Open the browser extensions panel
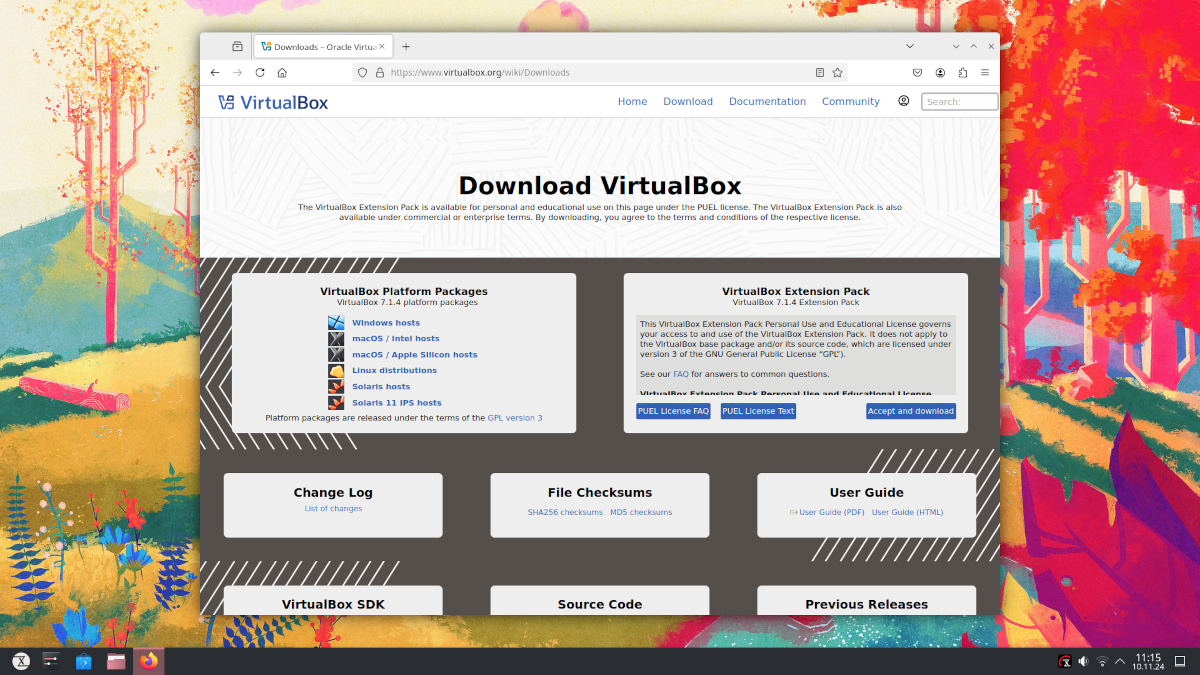This screenshot has height=675, width=1200. 963,73
